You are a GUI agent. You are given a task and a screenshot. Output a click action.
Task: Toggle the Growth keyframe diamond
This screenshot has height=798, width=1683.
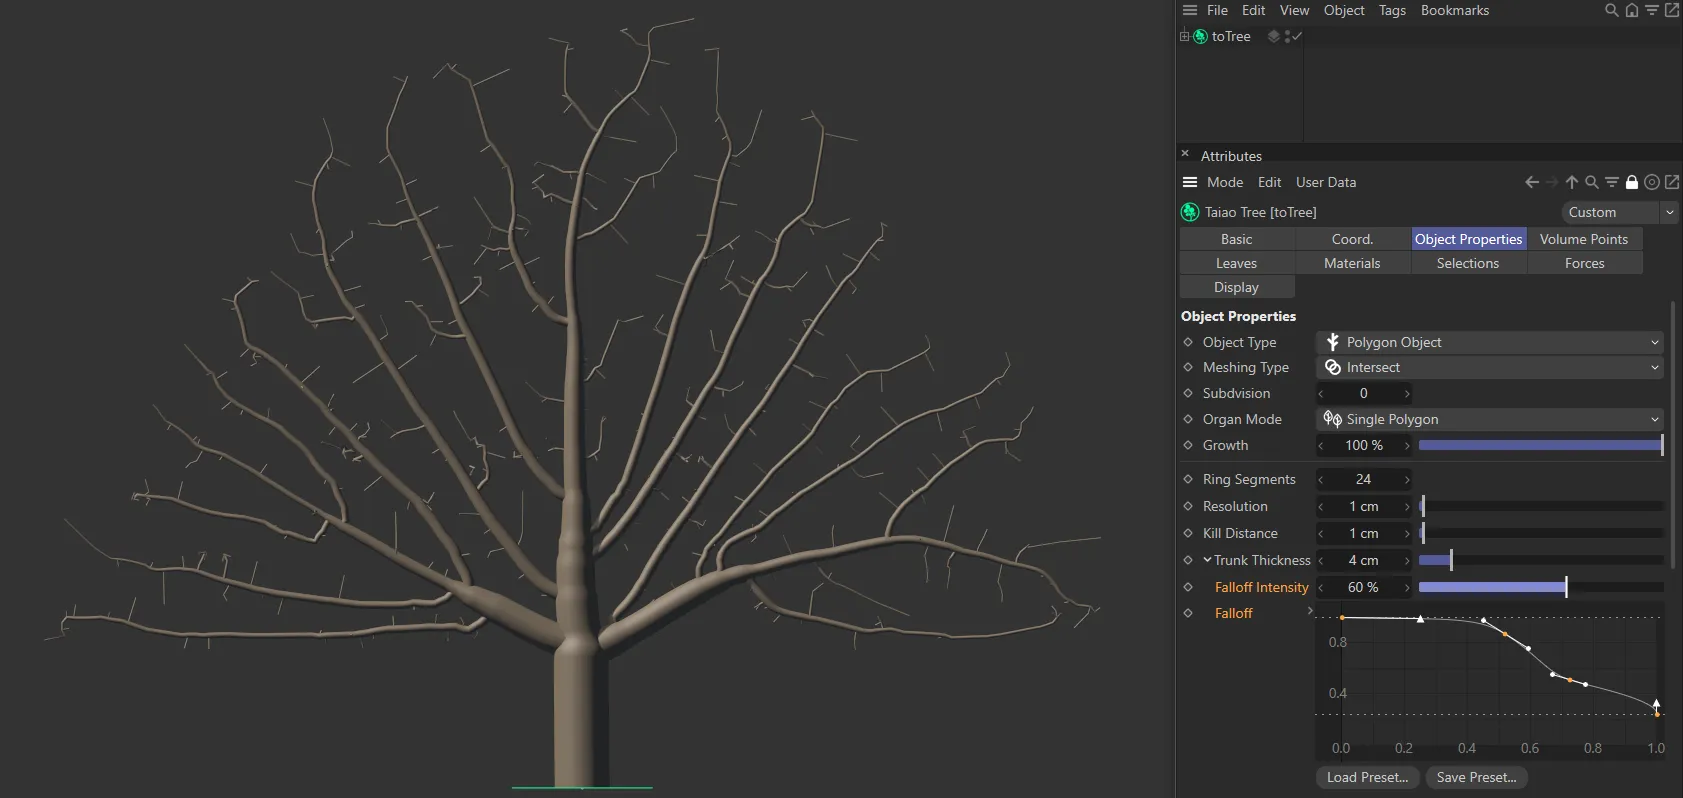coord(1188,445)
